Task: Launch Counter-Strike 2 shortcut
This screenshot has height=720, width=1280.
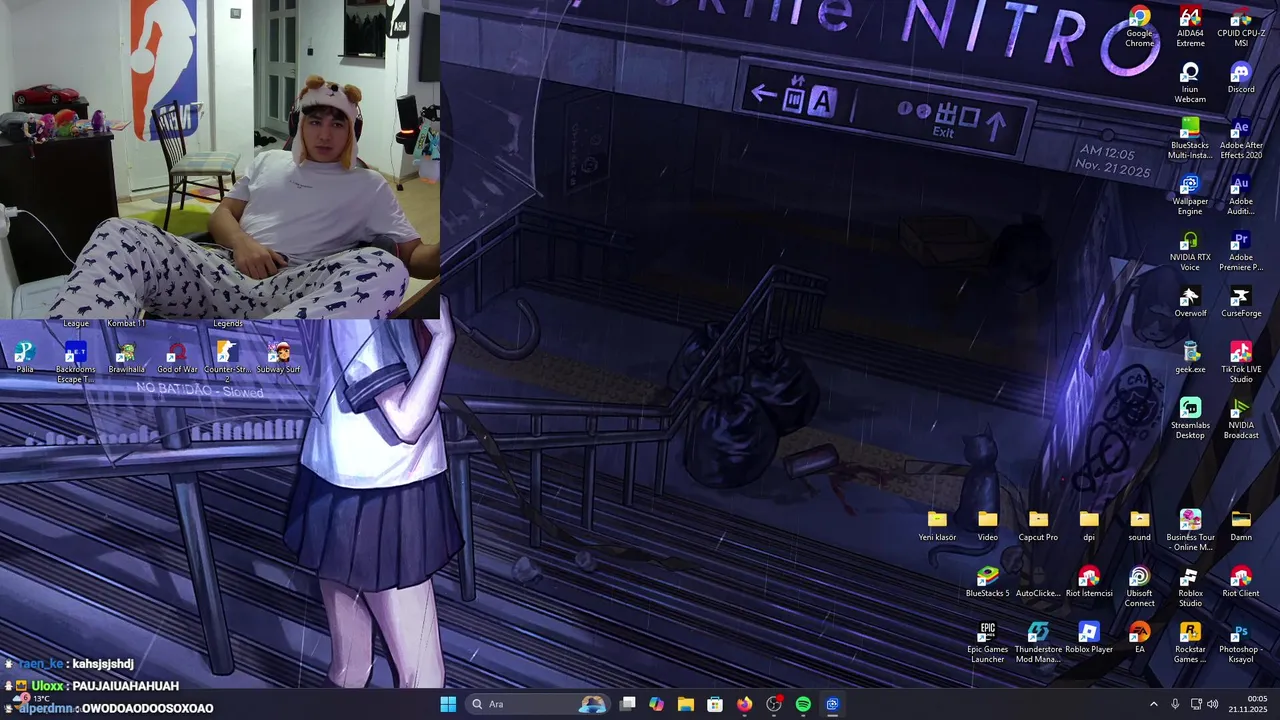Action: coord(227,363)
